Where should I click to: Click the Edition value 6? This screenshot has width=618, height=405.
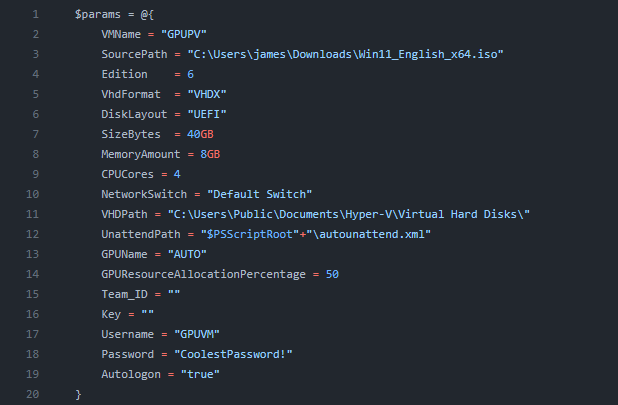[x=190, y=75]
